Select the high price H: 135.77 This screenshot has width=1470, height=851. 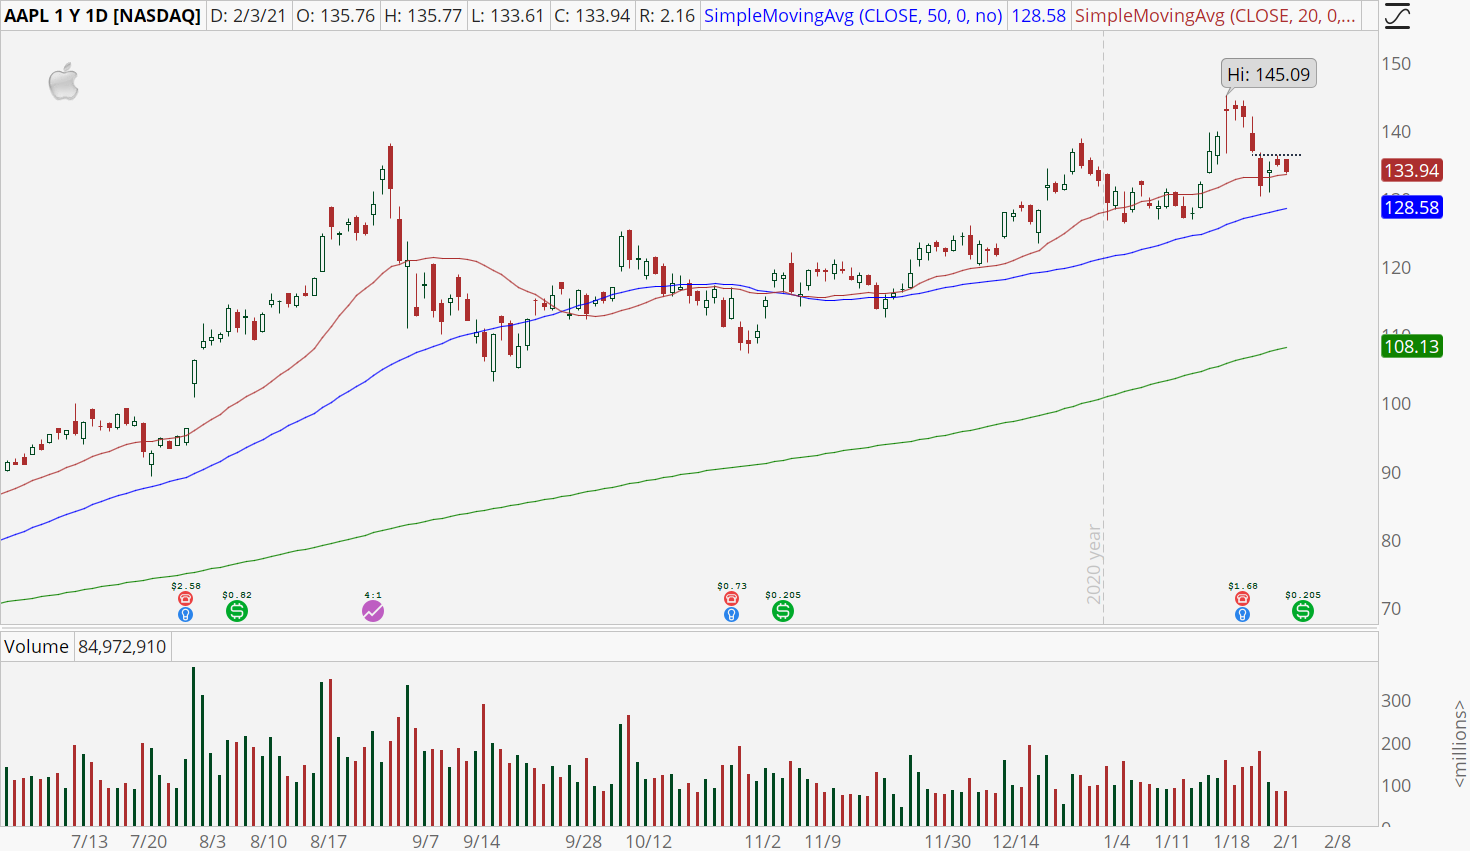point(422,16)
